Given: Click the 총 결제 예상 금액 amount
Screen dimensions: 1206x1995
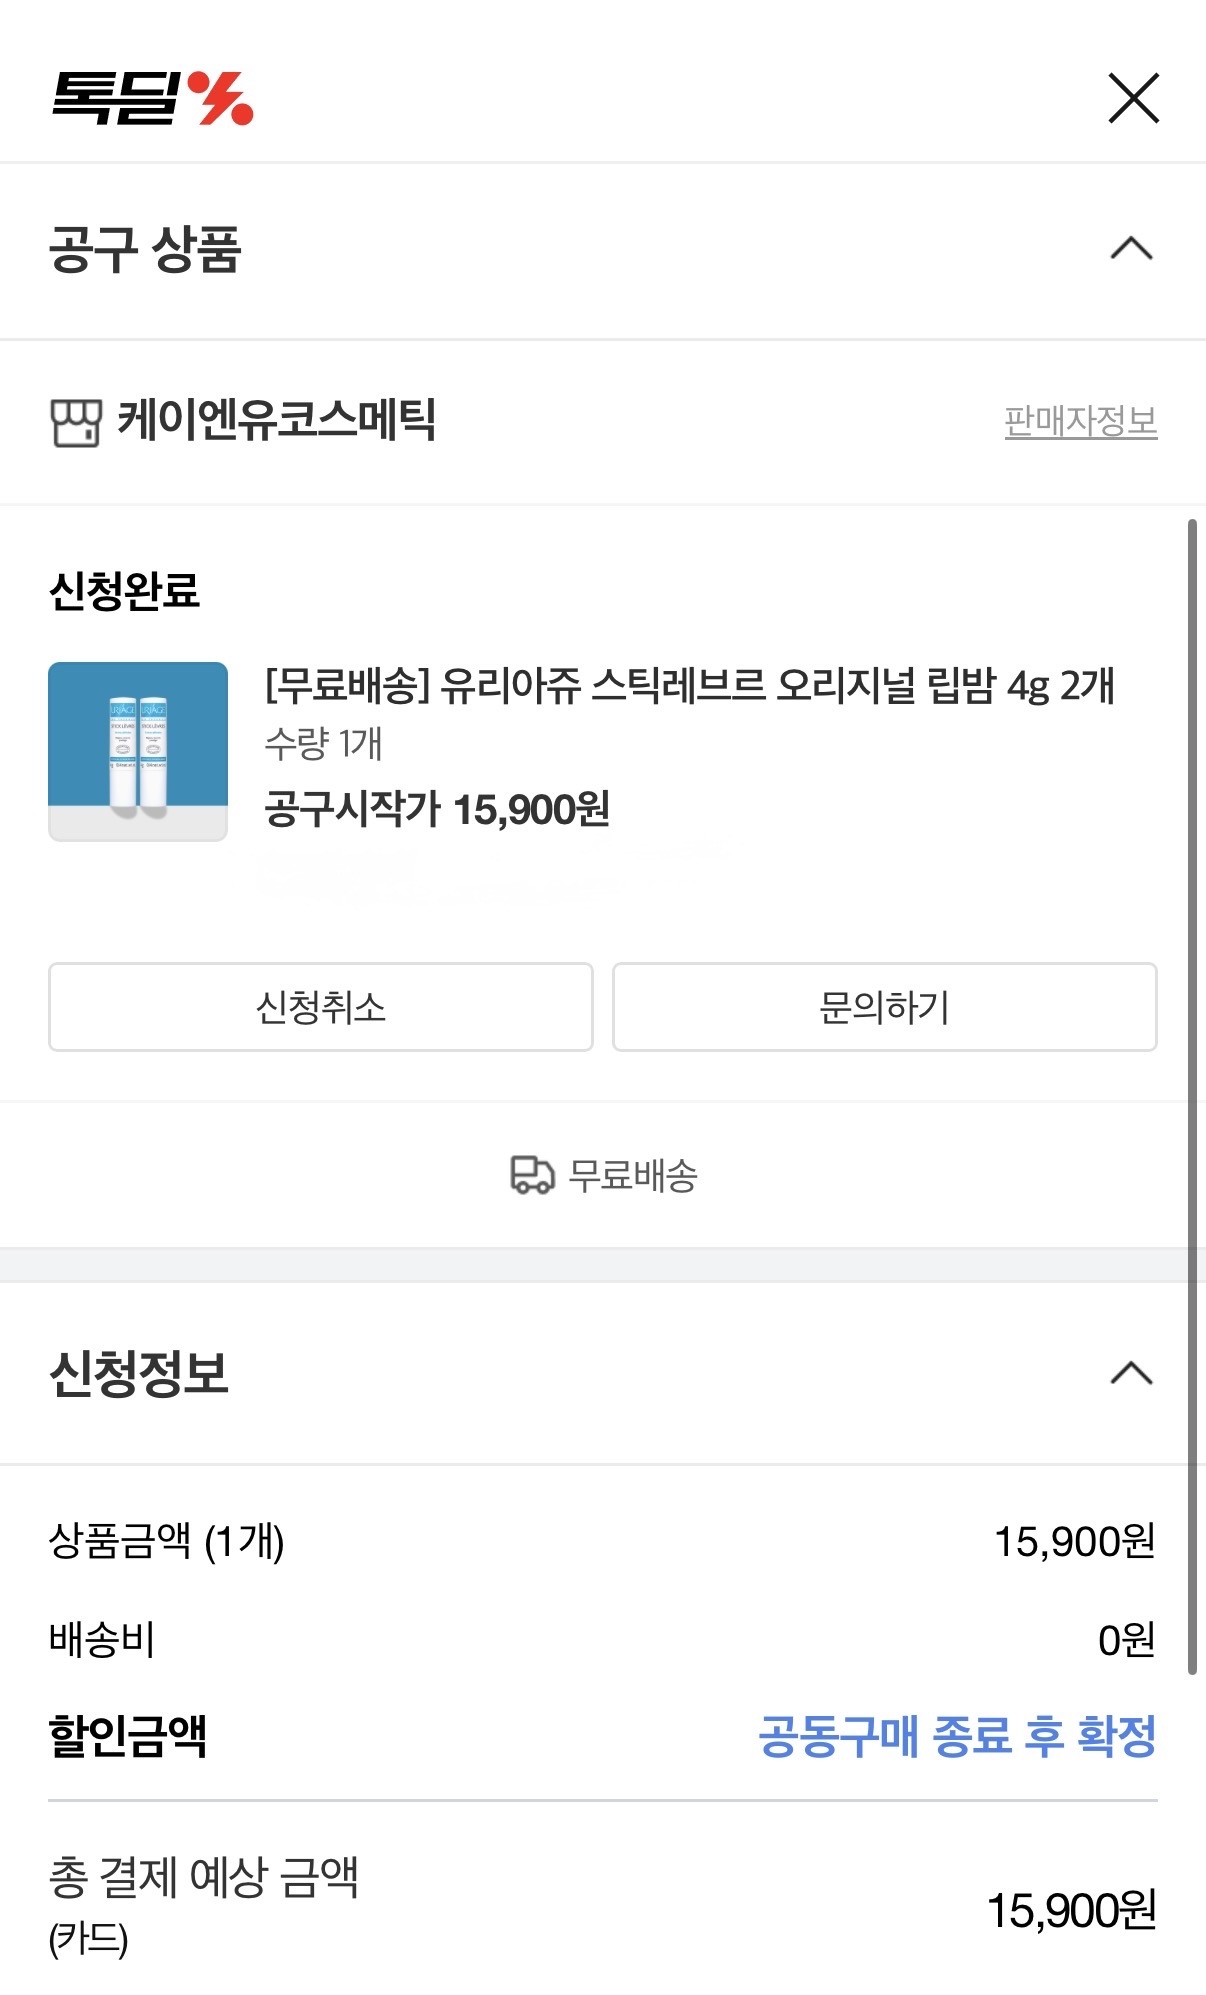Looking at the screenshot, I should coord(1072,1910).
